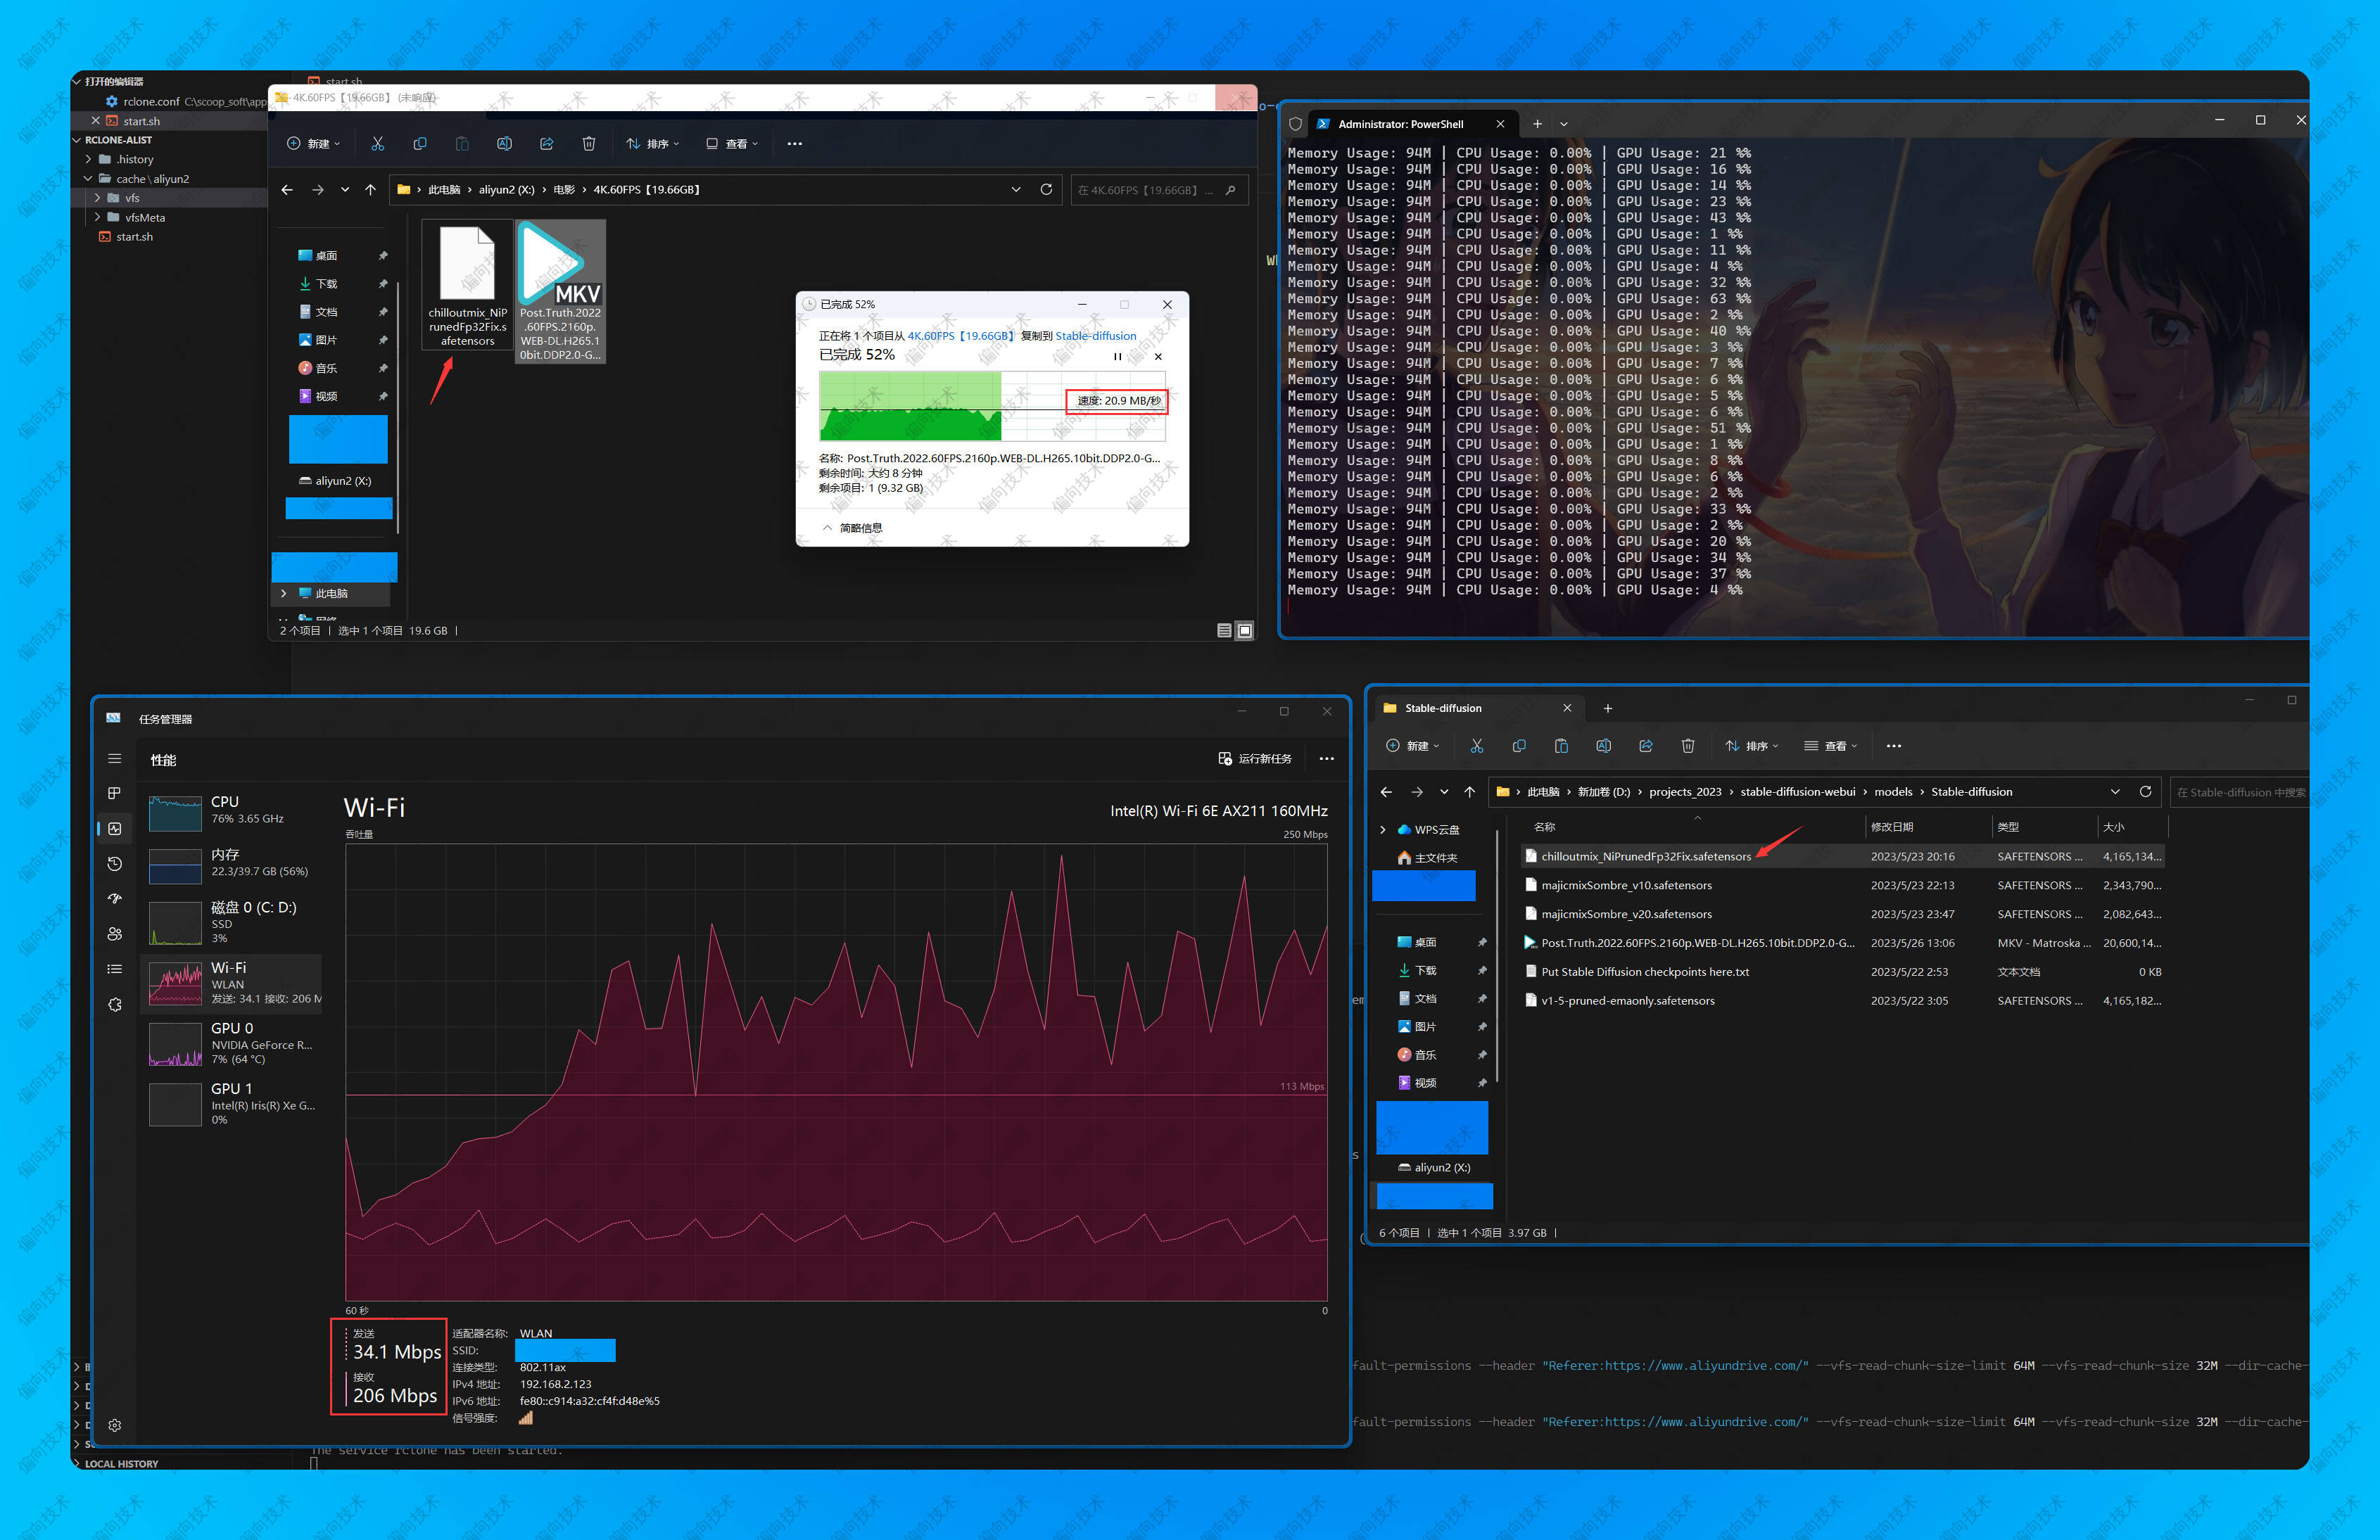Click Rename icon in Stable-diffusion Explorer toolbar

click(1603, 746)
